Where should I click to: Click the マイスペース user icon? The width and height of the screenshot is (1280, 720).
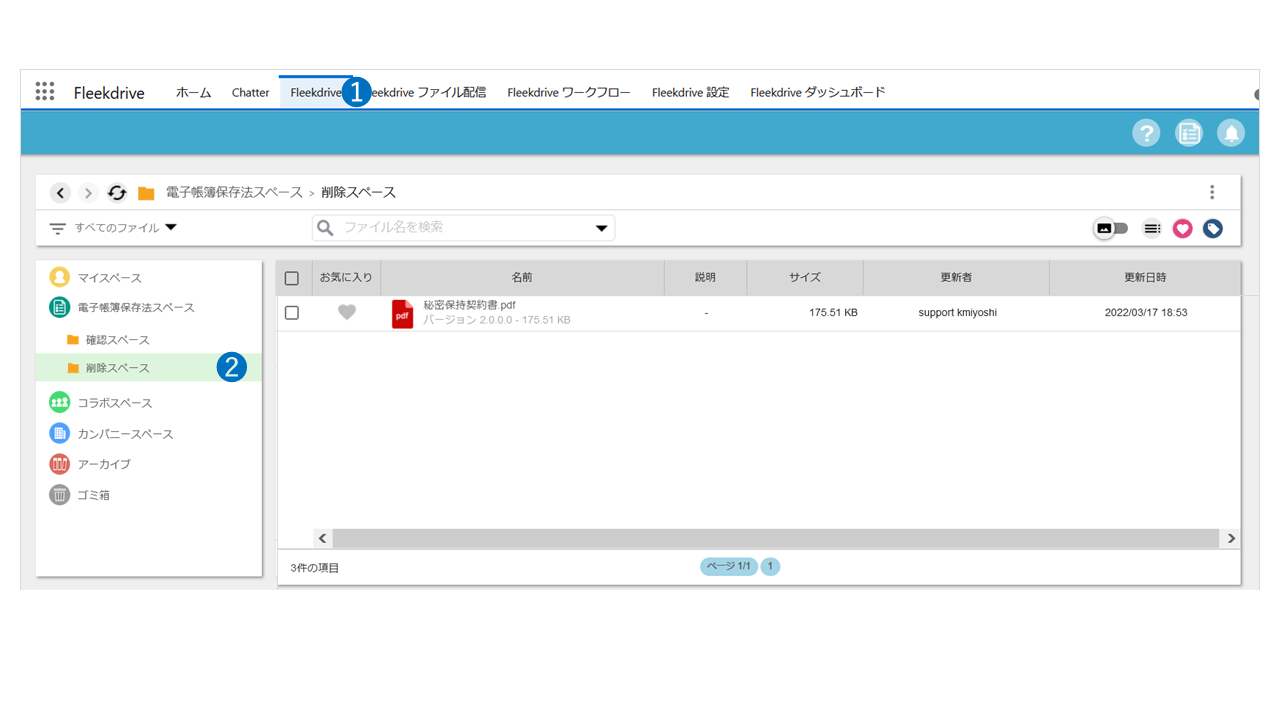(x=60, y=277)
